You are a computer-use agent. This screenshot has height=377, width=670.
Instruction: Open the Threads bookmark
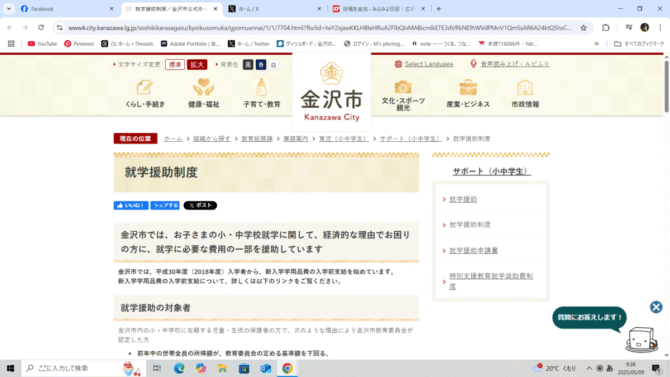(127, 44)
